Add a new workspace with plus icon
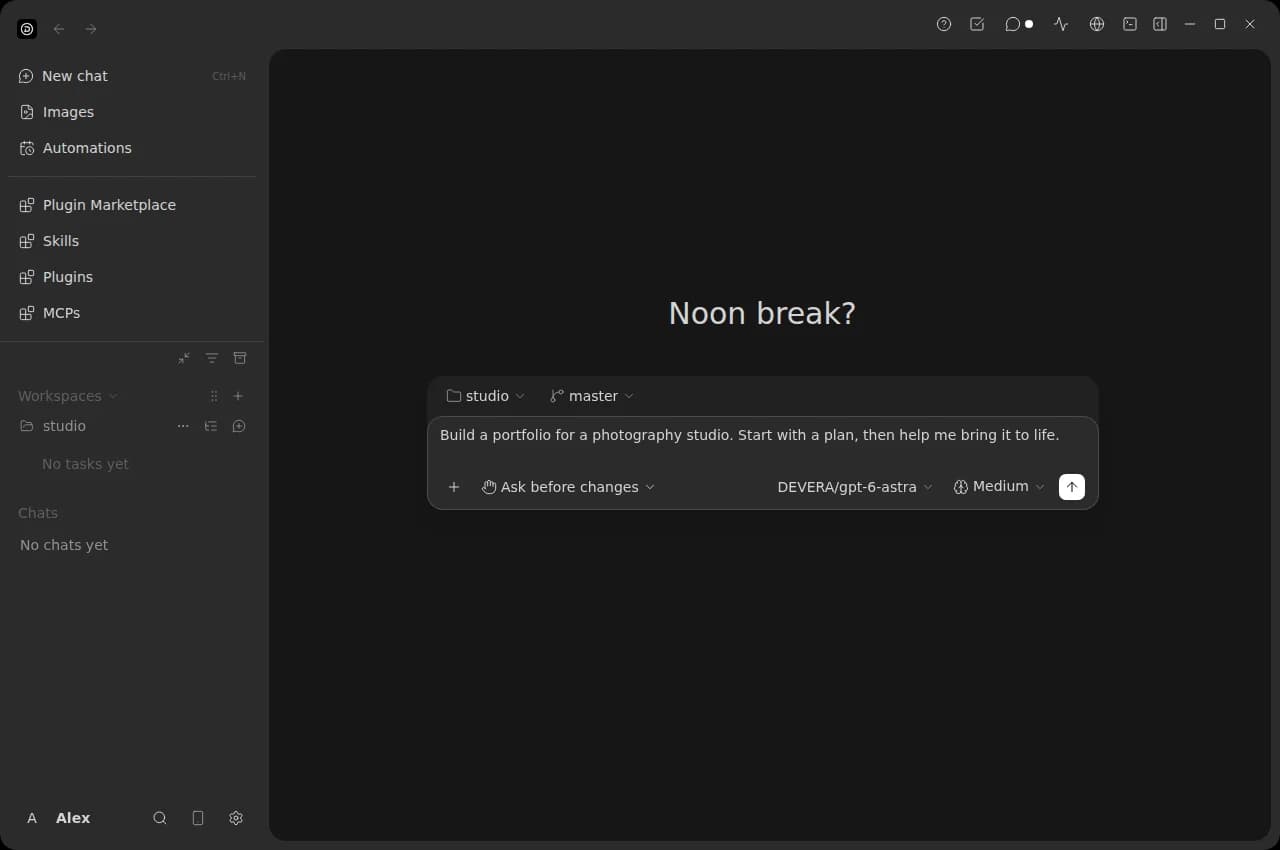This screenshot has width=1280, height=850. 238,396
